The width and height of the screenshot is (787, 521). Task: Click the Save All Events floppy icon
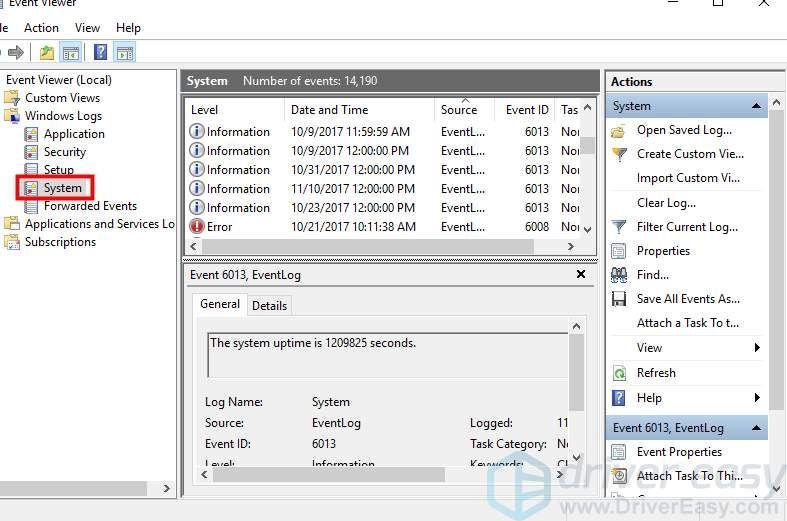pos(619,299)
